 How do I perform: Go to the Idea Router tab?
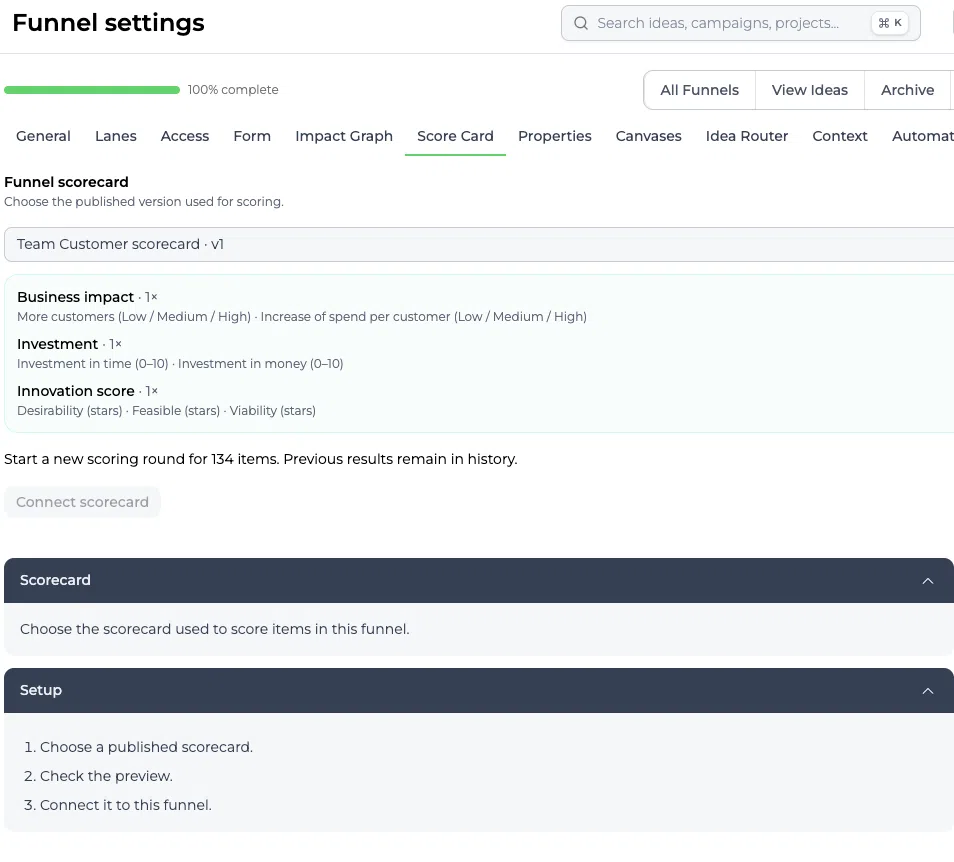[x=747, y=136]
